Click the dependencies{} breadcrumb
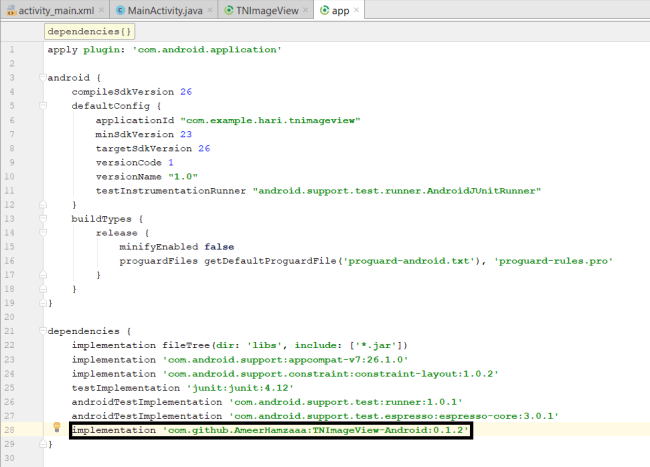 point(89,31)
